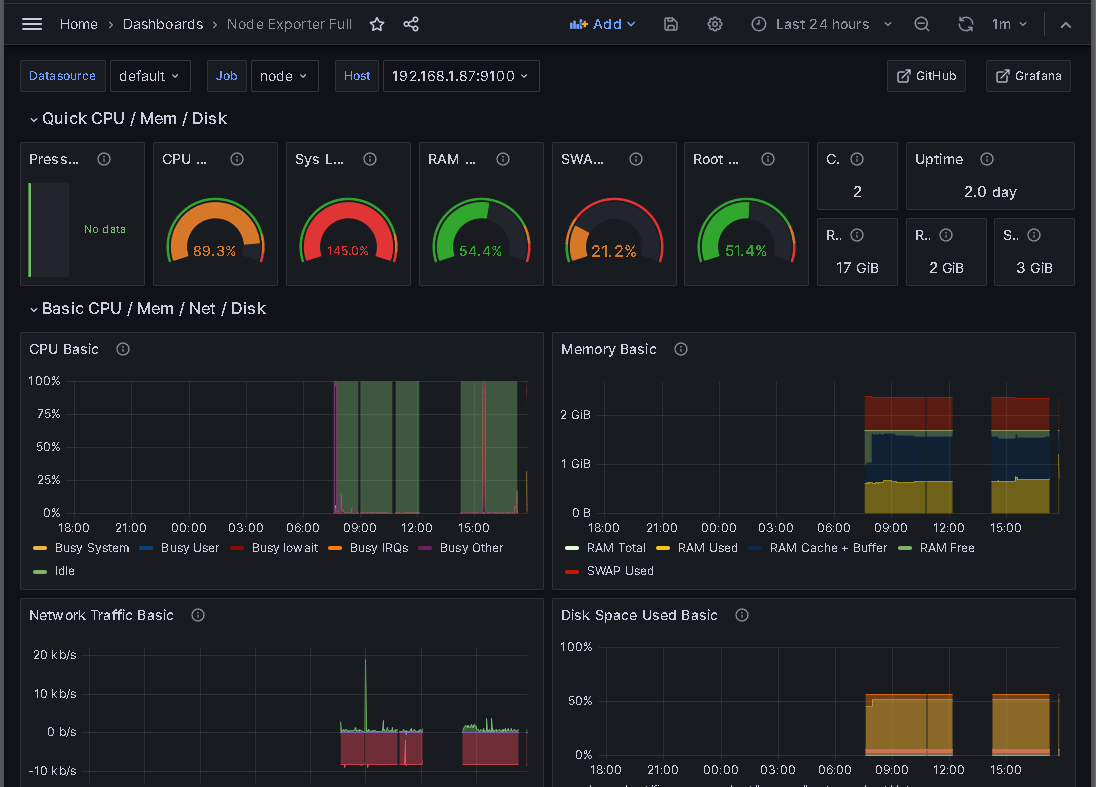The width and height of the screenshot is (1096, 787).
Task: Click the Datasource variable label
Action: [x=63, y=76]
